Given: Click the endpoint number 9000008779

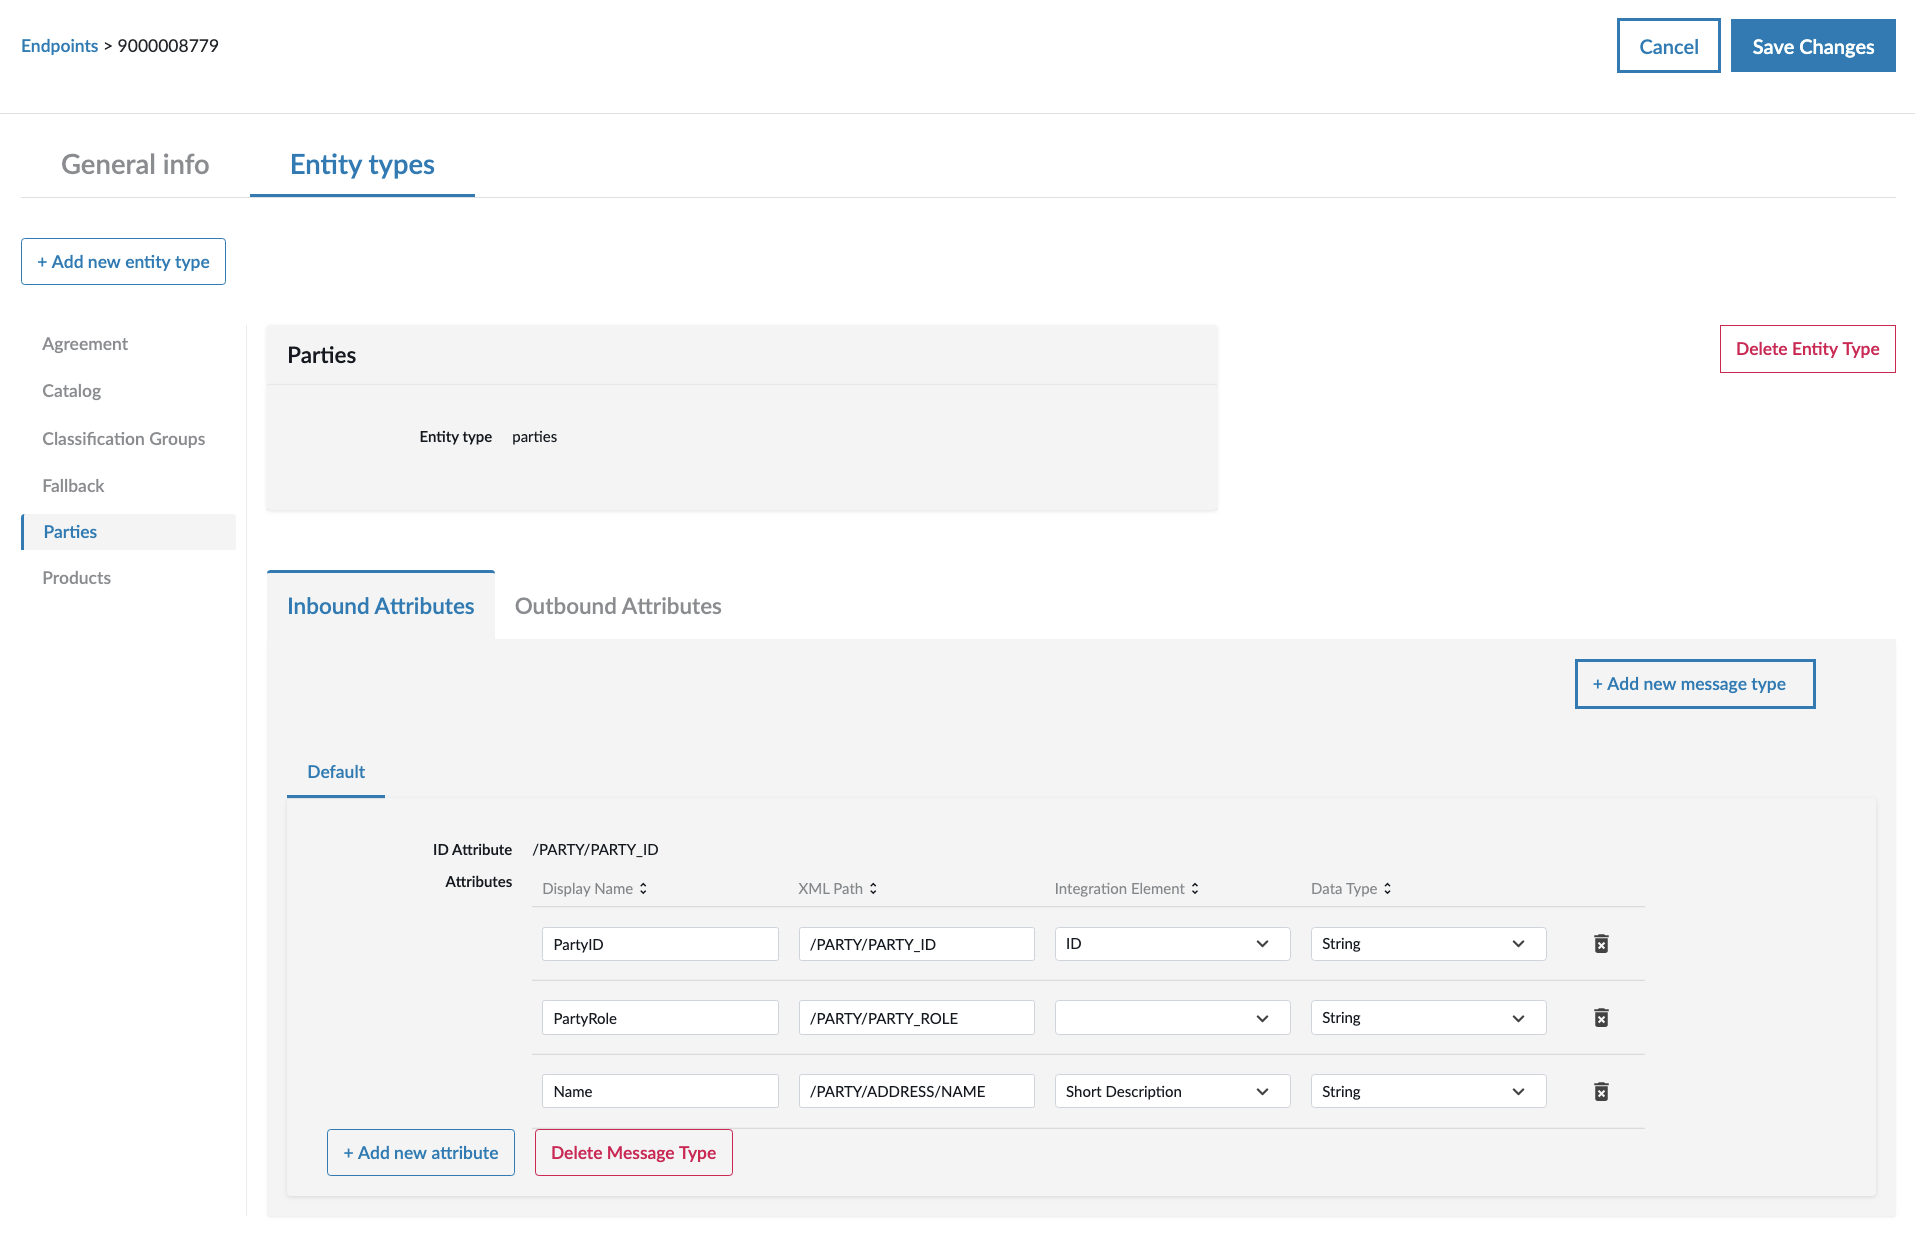Looking at the screenshot, I should (x=168, y=46).
